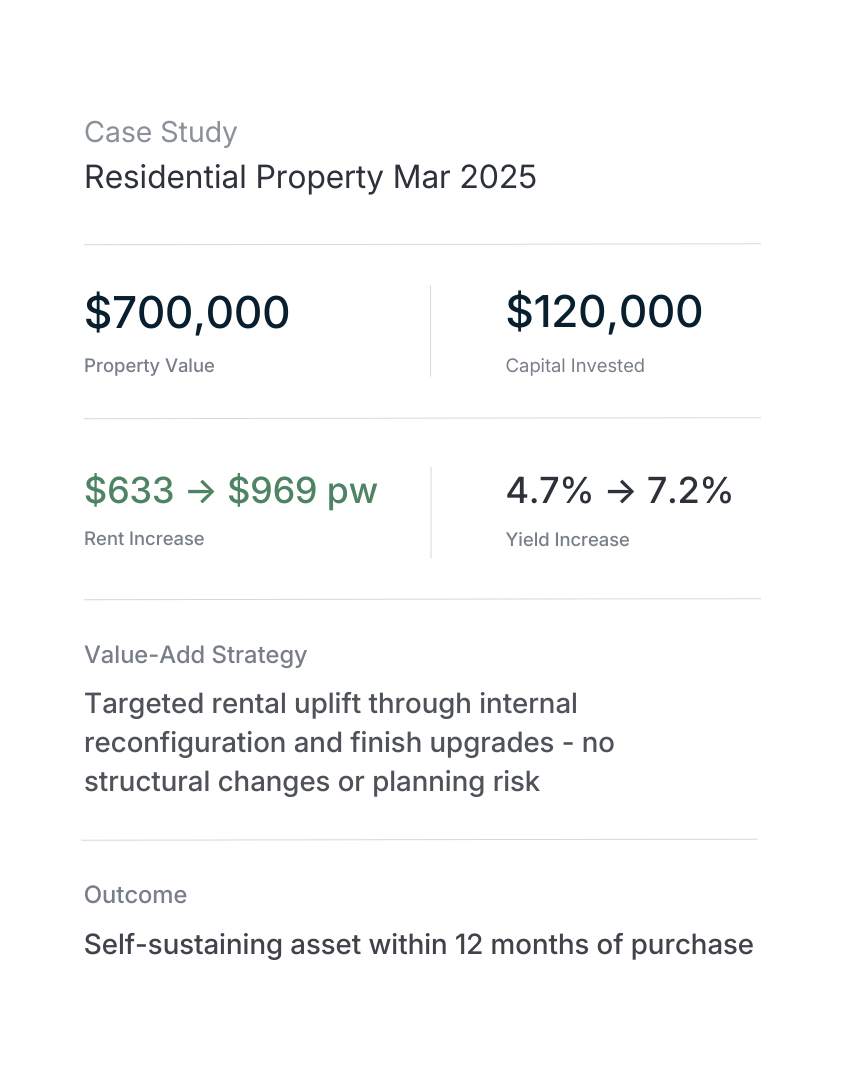
Task: Click the targeted rental uplift description paragraph
Action: click(x=330, y=742)
